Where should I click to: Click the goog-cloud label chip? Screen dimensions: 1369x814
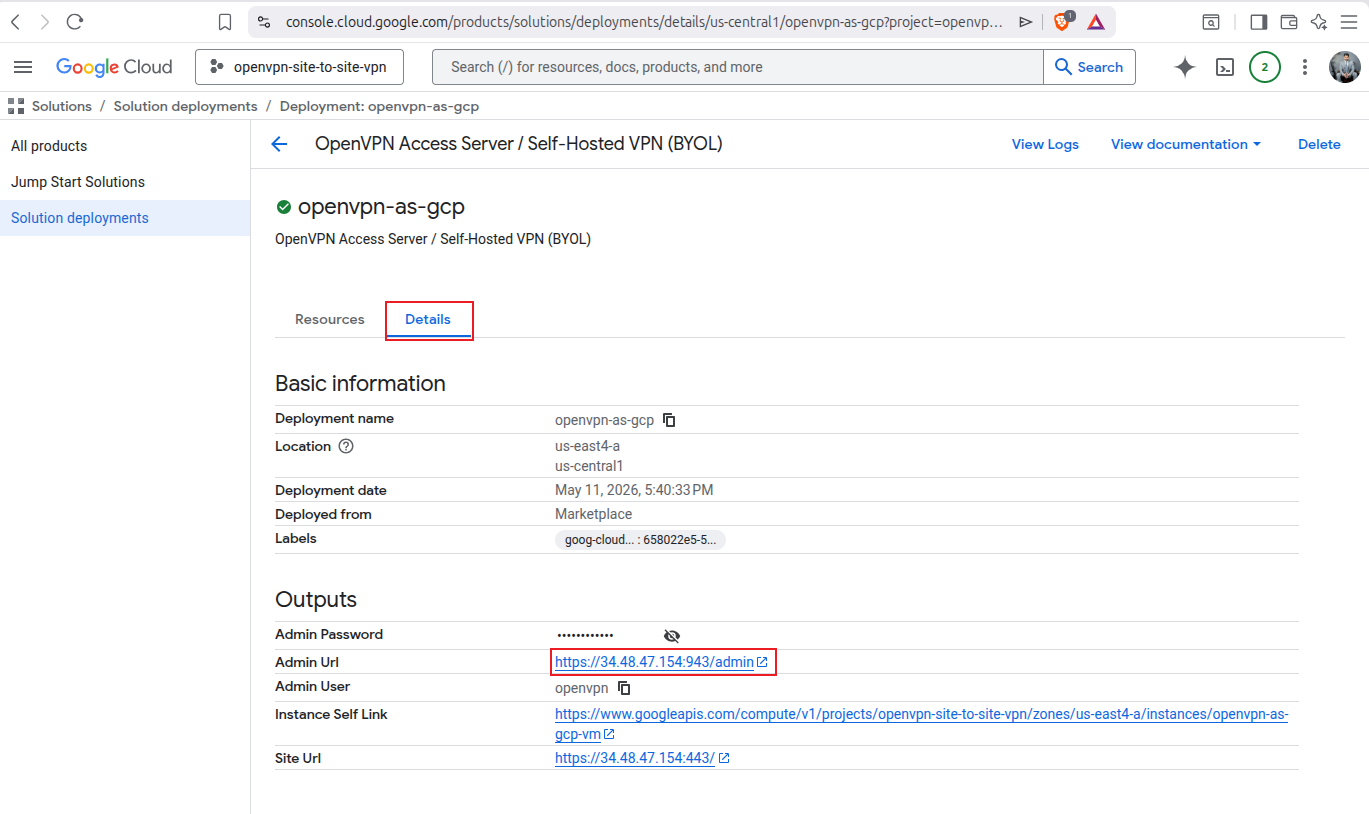point(640,540)
